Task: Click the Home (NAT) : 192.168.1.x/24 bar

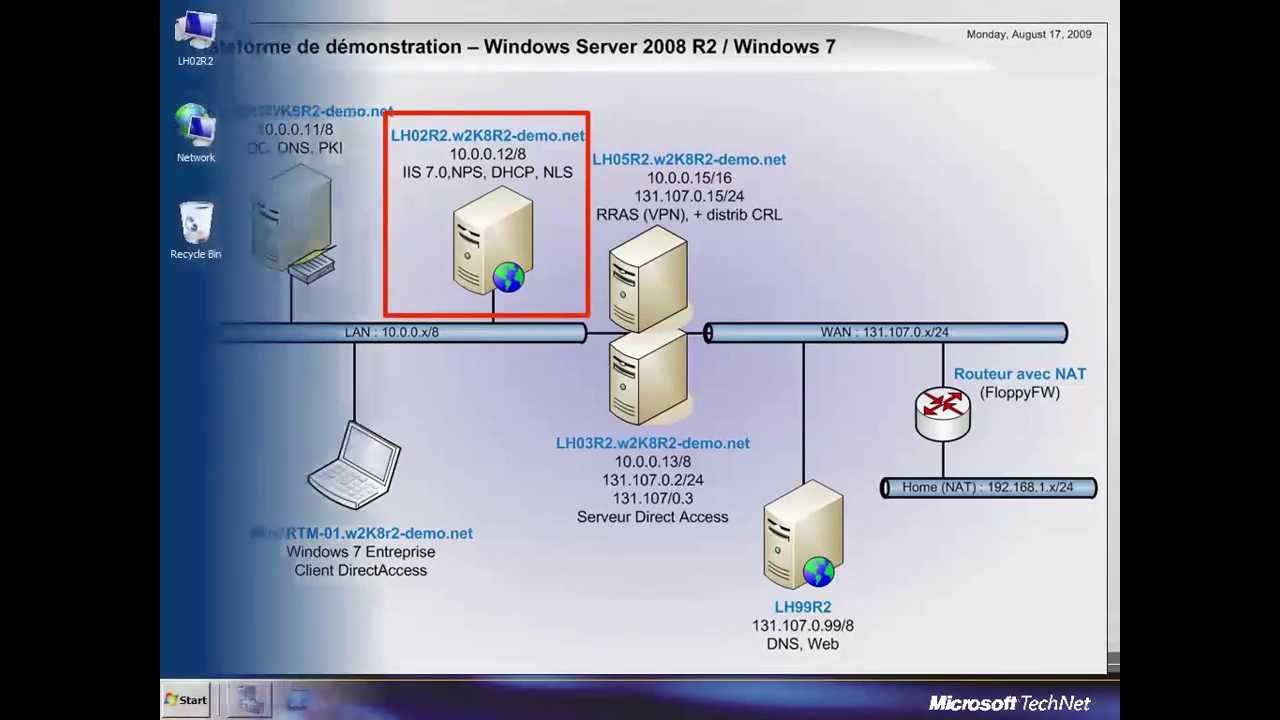Action: tap(988, 487)
